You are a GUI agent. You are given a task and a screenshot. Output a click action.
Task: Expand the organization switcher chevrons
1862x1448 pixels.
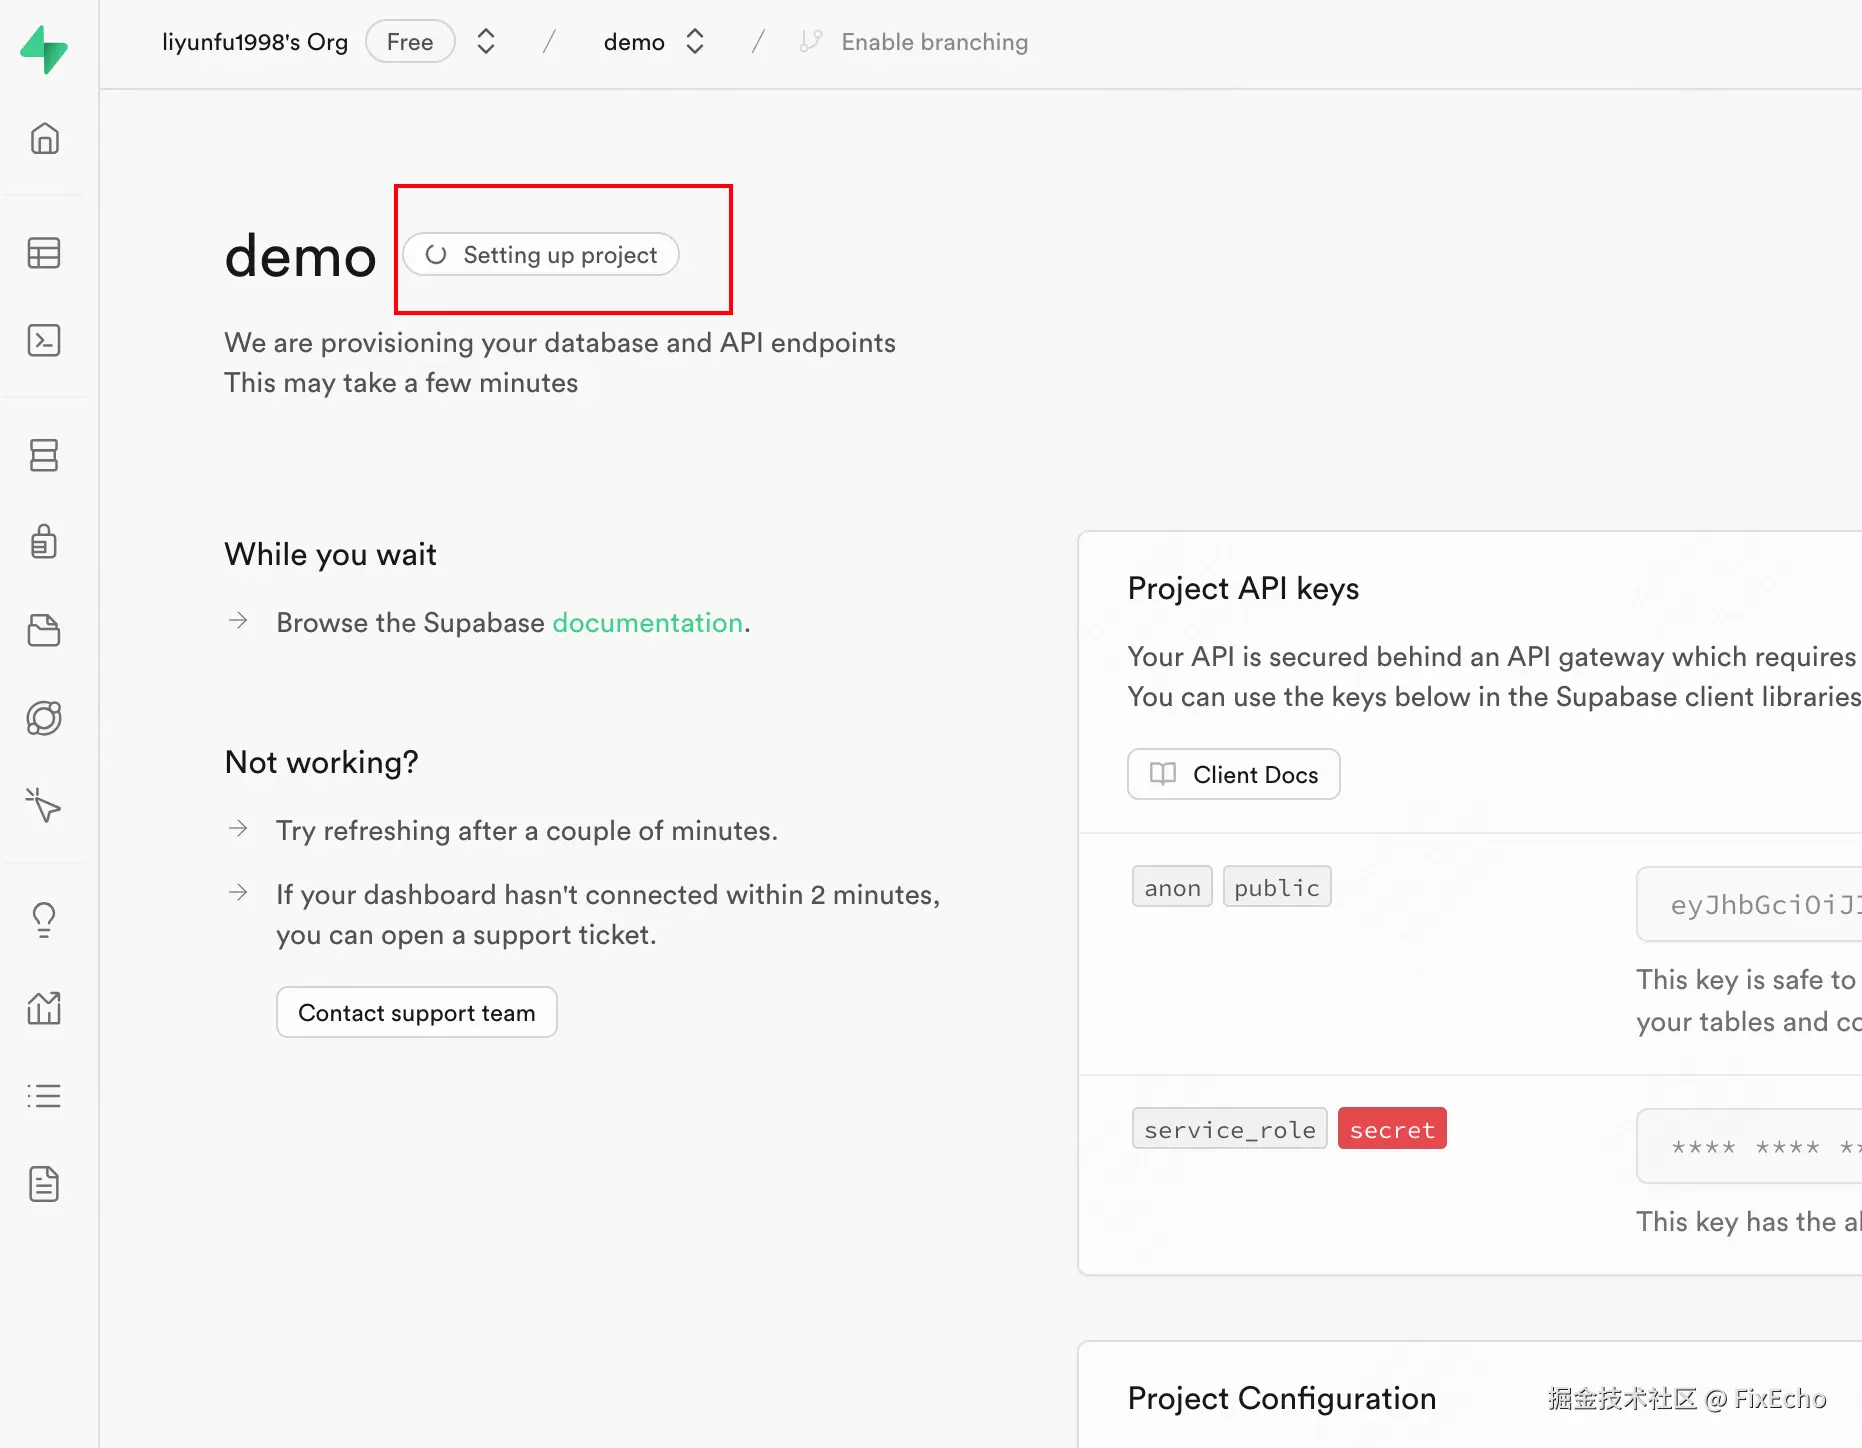486,42
